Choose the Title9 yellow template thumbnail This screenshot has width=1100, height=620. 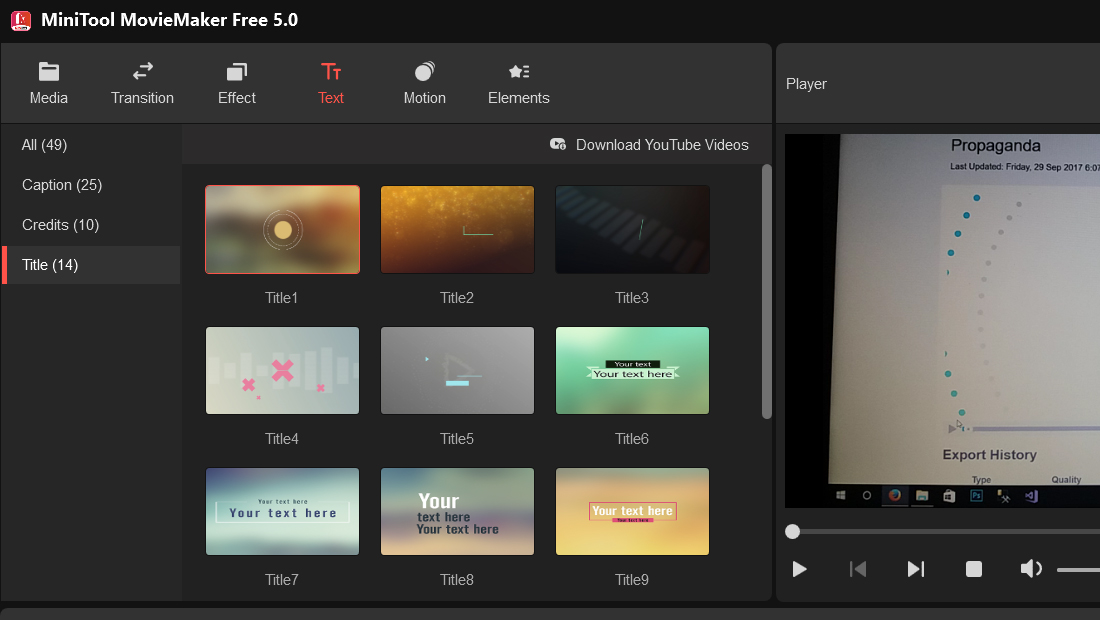[x=632, y=511]
